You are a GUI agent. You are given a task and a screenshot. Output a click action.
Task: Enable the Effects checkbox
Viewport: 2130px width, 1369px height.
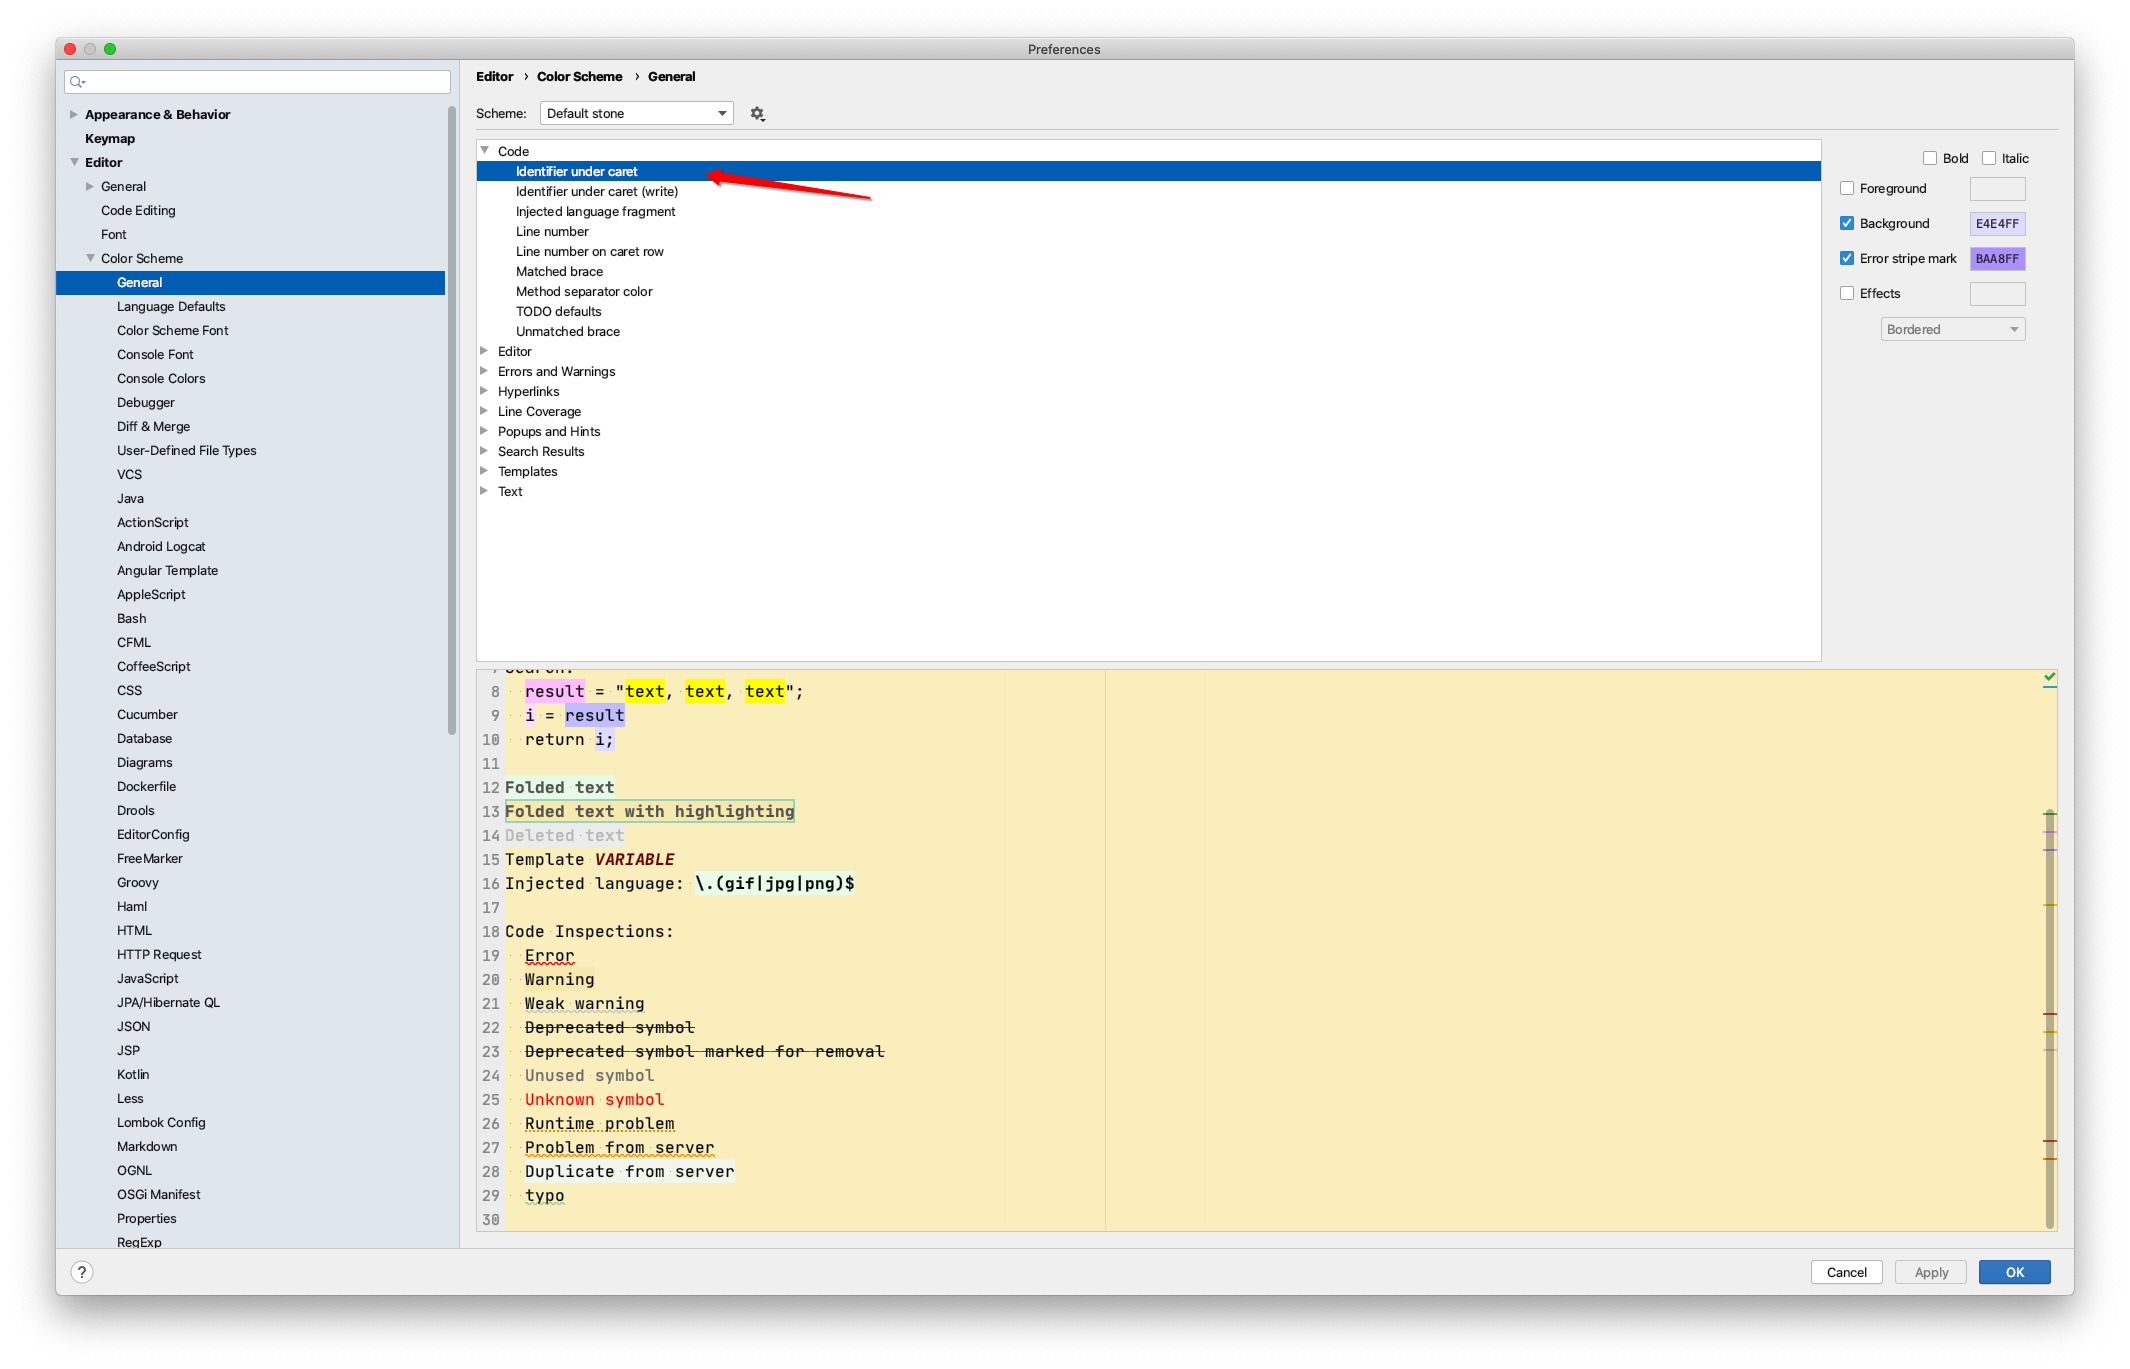[1847, 293]
